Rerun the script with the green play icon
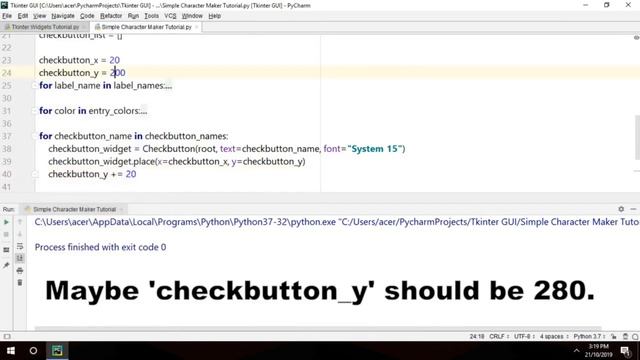 click(x=6, y=222)
